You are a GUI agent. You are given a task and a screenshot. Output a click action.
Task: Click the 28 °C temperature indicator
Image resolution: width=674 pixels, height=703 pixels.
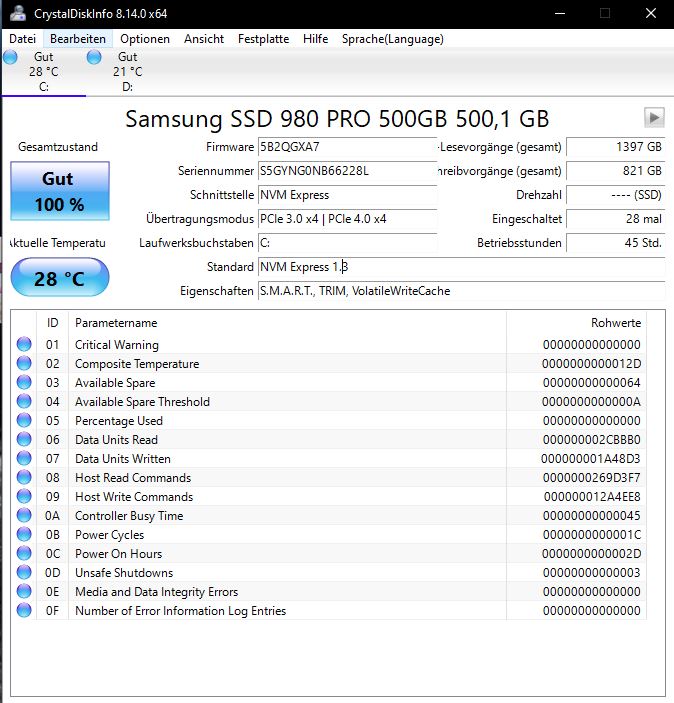(x=60, y=278)
